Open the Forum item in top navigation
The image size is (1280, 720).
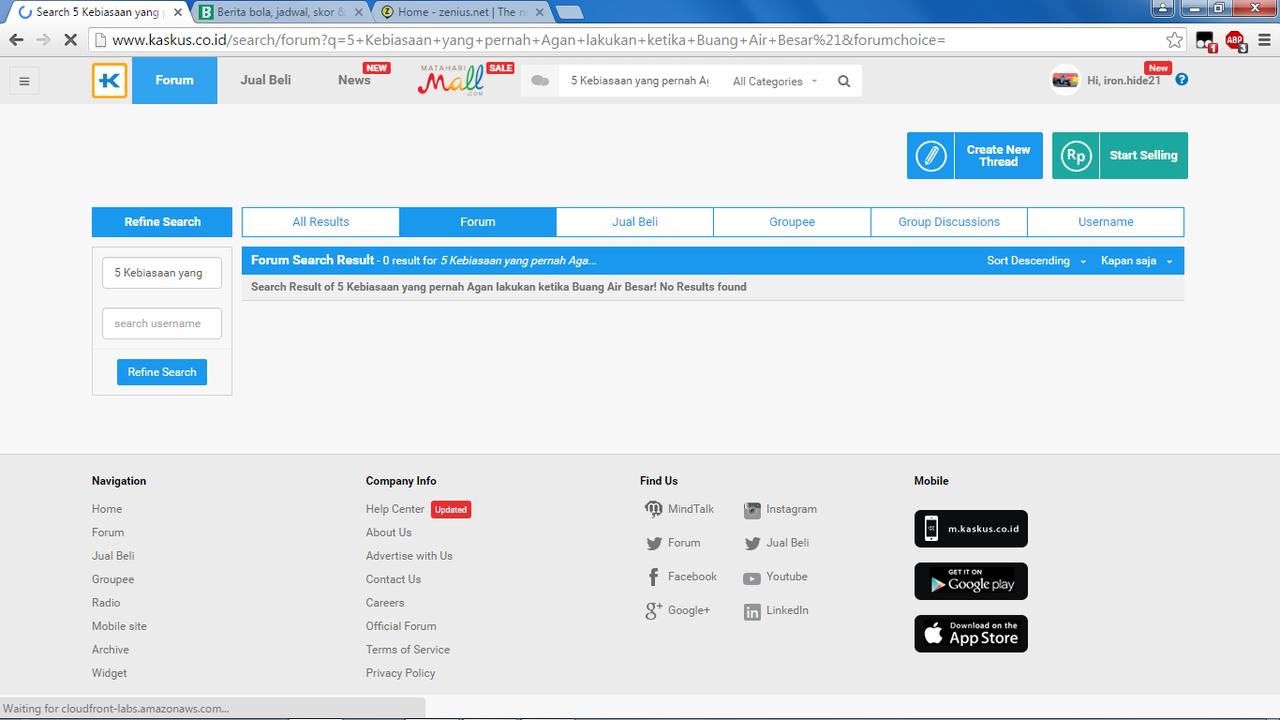click(174, 80)
